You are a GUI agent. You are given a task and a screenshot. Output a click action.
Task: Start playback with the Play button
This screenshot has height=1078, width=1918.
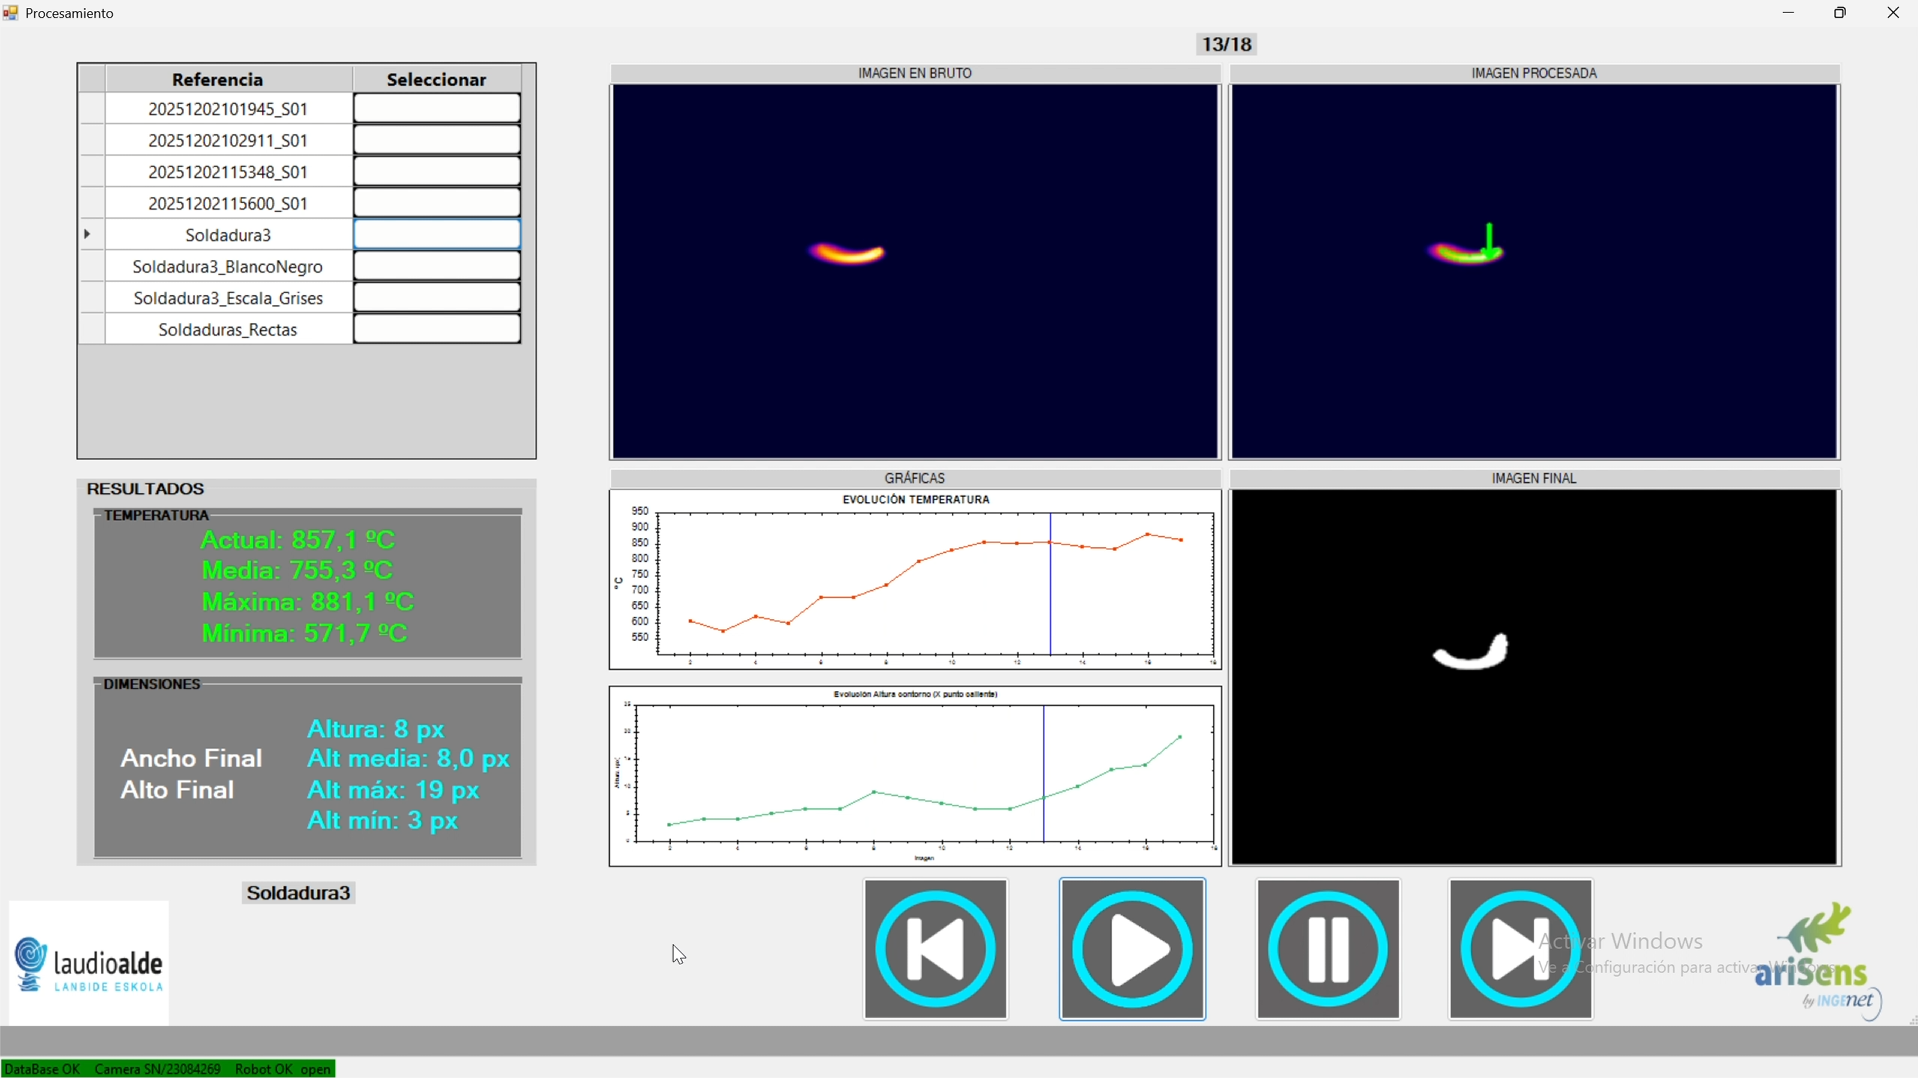click(x=1132, y=949)
